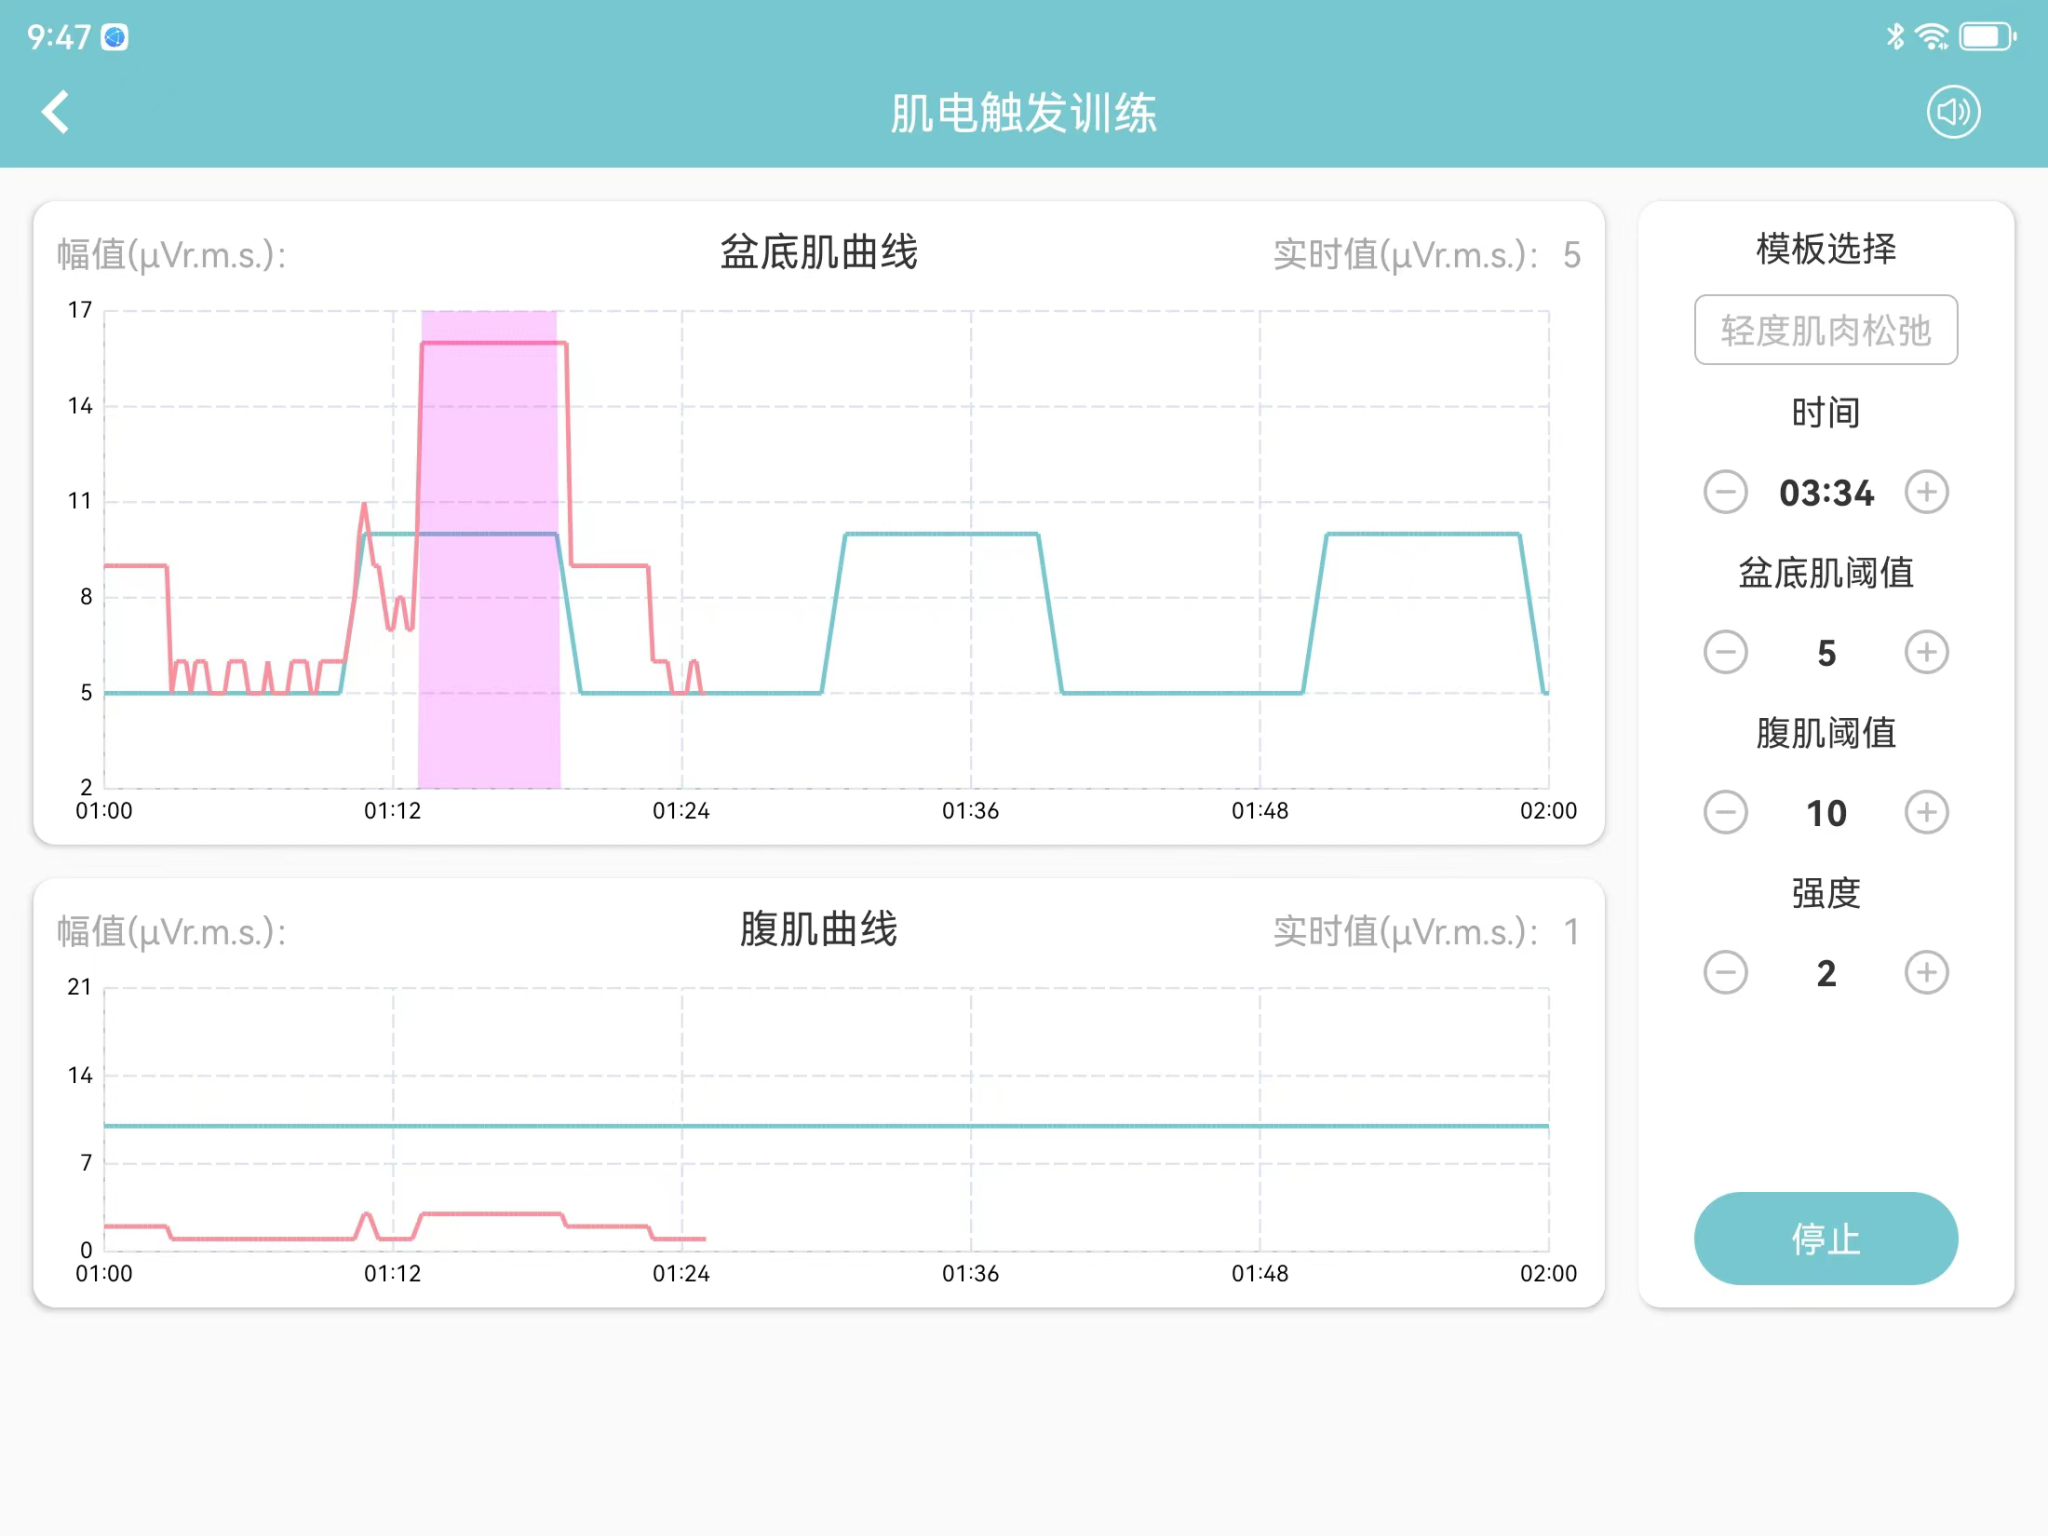
Task: Click the 03:34 time value
Action: pos(1825,493)
